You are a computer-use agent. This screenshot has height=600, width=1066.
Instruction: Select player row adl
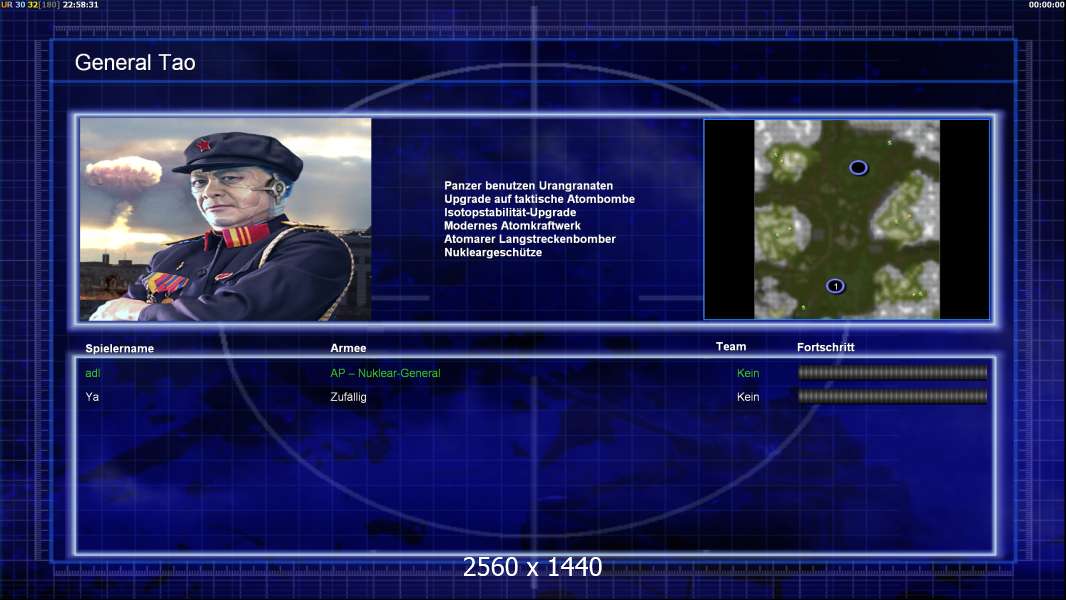coord(535,373)
